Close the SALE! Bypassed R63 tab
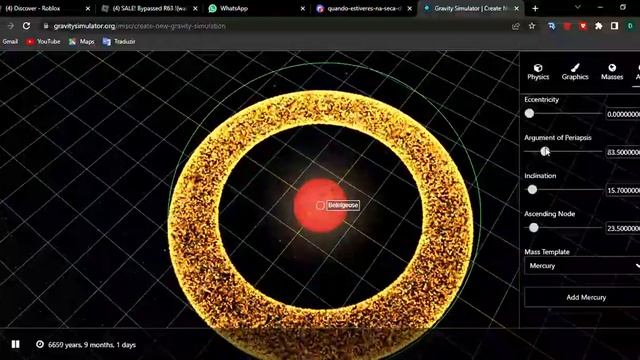 click(195, 9)
